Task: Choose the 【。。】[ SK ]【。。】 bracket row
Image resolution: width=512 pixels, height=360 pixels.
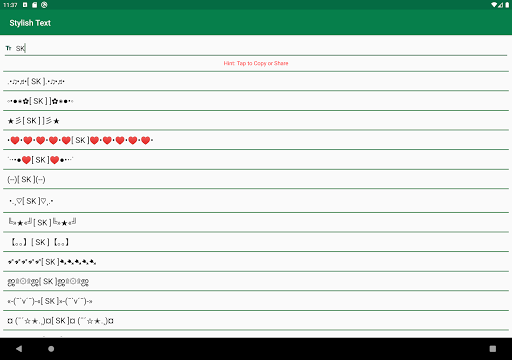Action: [256, 242]
